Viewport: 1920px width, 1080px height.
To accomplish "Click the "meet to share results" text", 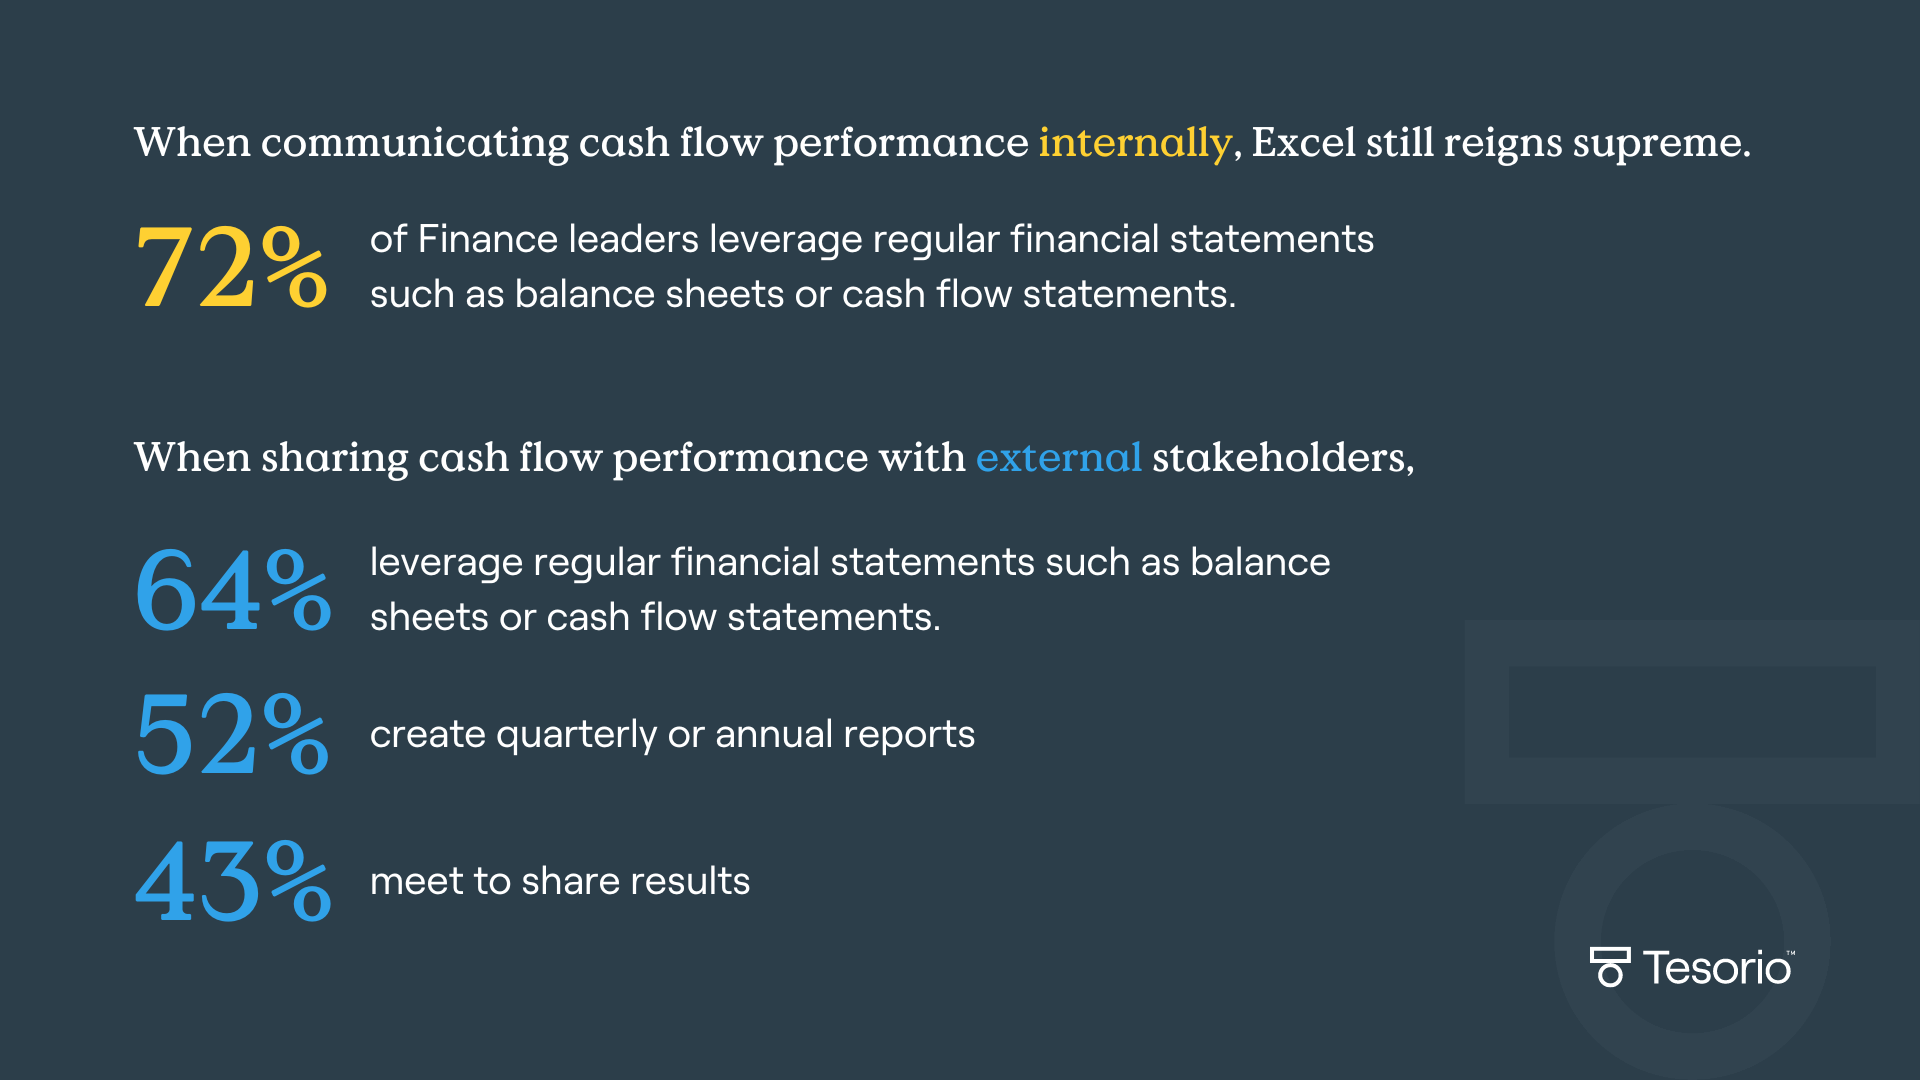I will tap(560, 881).
